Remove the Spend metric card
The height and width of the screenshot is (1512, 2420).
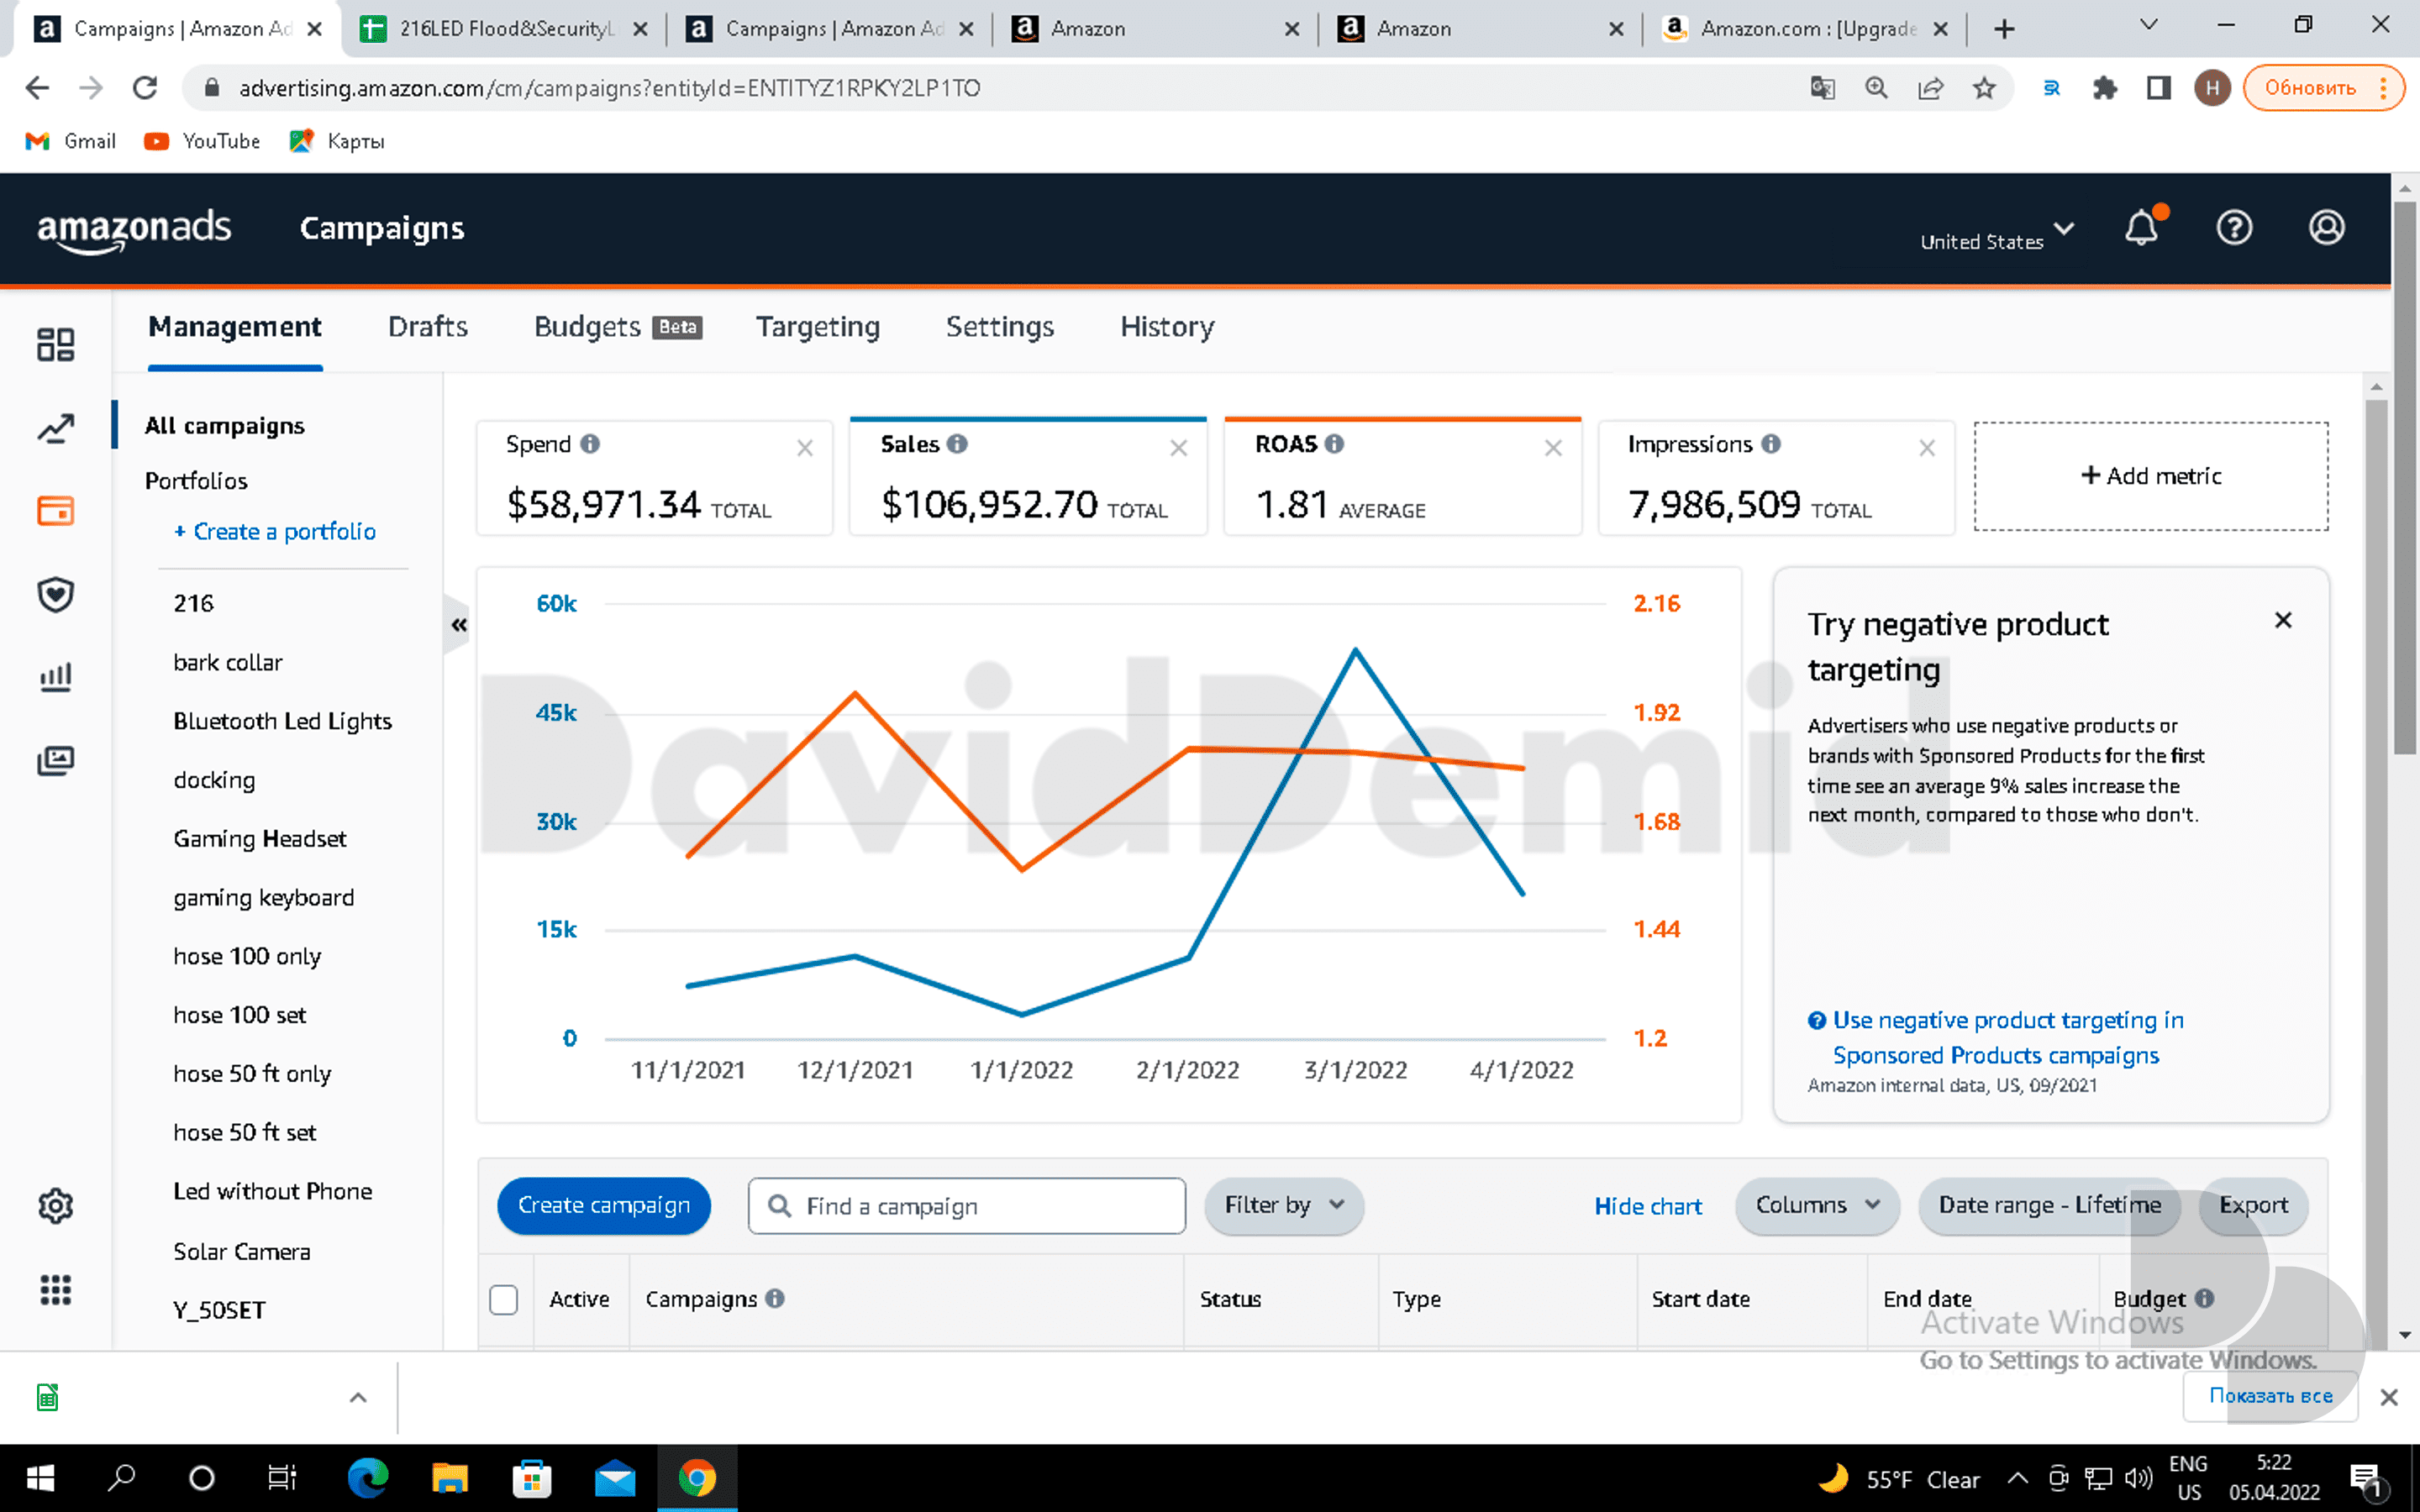coord(805,448)
